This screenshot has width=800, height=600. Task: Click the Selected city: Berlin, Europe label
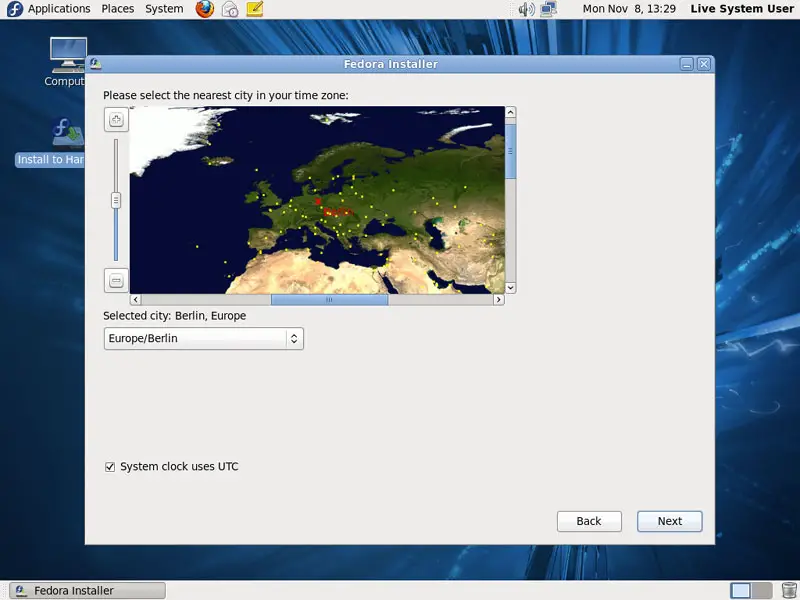(x=174, y=316)
